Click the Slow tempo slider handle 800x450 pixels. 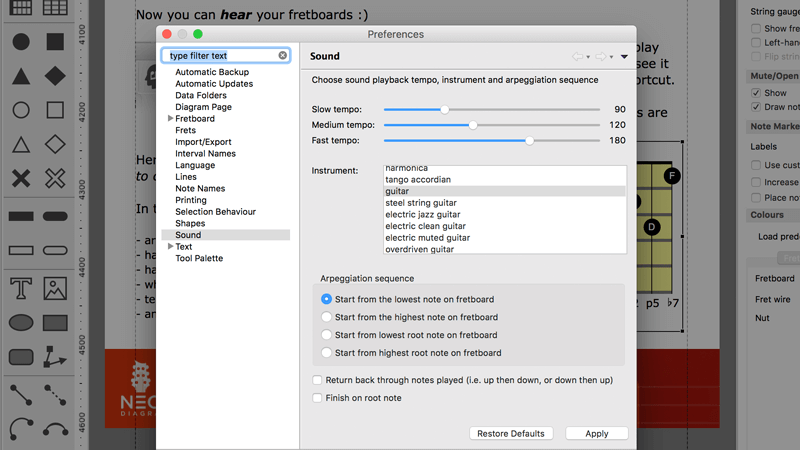[x=445, y=109]
